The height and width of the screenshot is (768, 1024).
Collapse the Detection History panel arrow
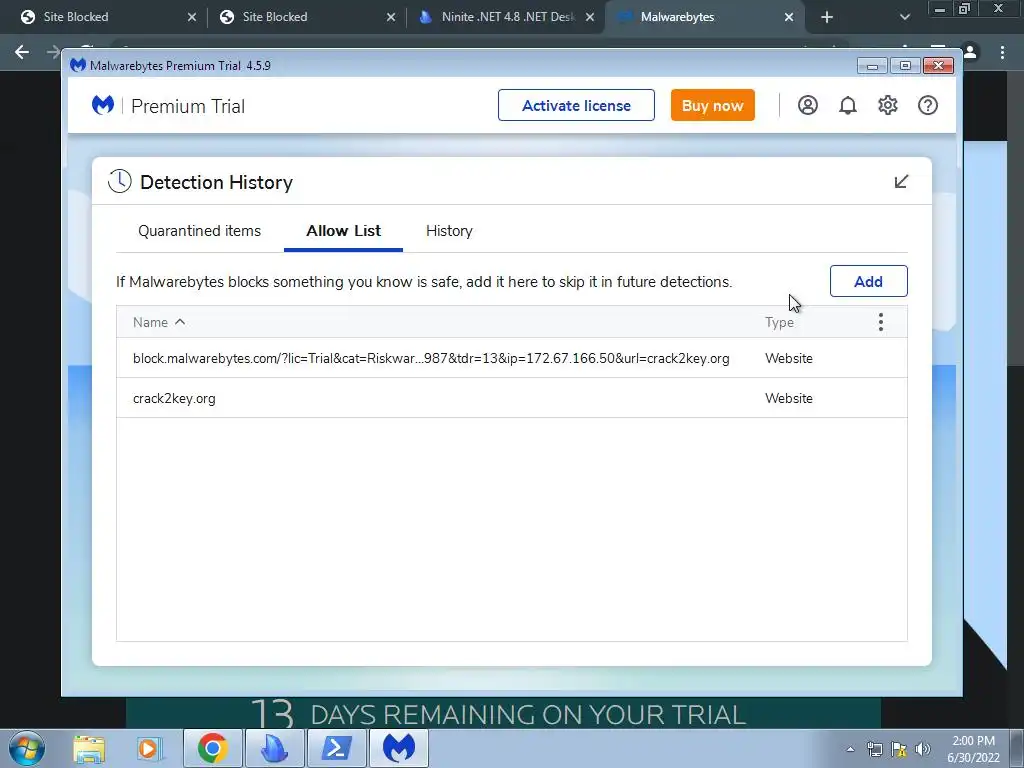(x=901, y=182)
